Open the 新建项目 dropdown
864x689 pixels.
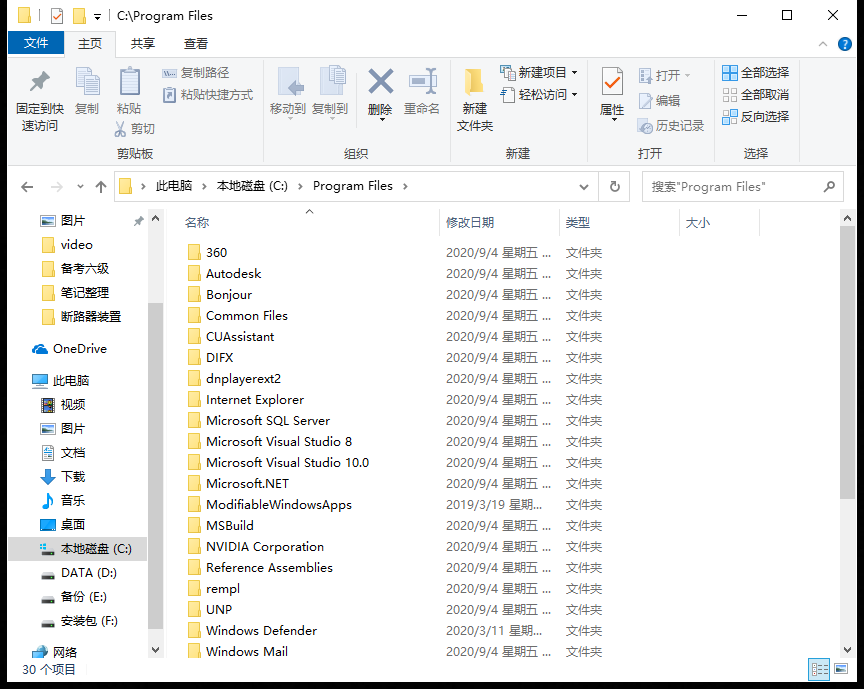point(539,72)
